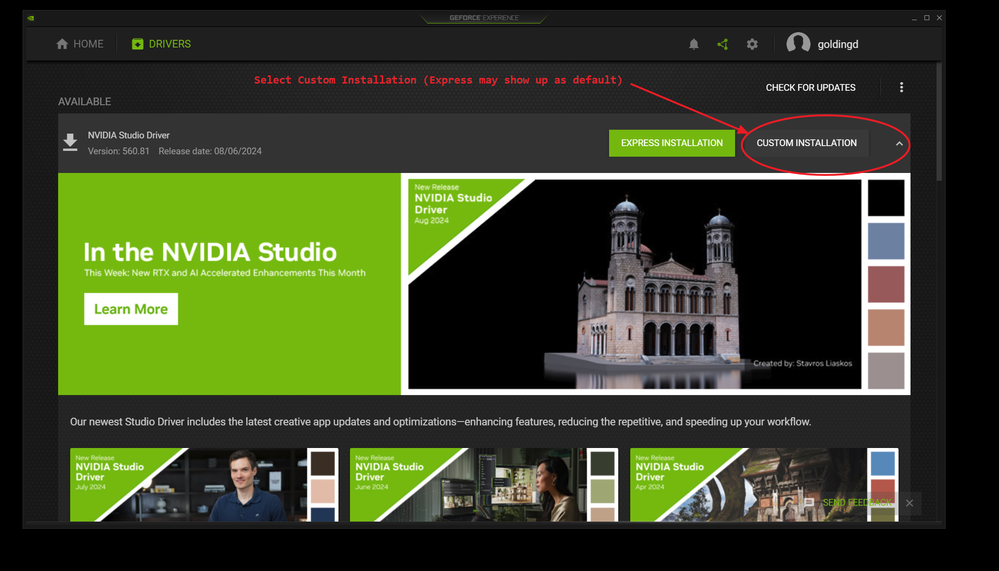This screenshot has width=999, height=571.
Task: Click the NVIDIA Studio Driver title text
Action: (x=129, y=135)
